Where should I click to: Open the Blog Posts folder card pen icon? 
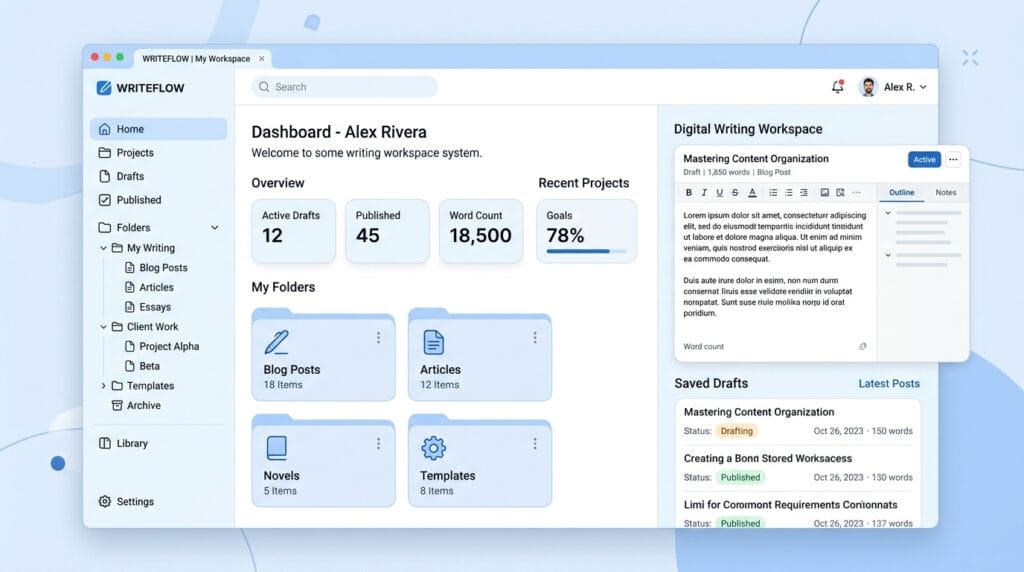277,342
